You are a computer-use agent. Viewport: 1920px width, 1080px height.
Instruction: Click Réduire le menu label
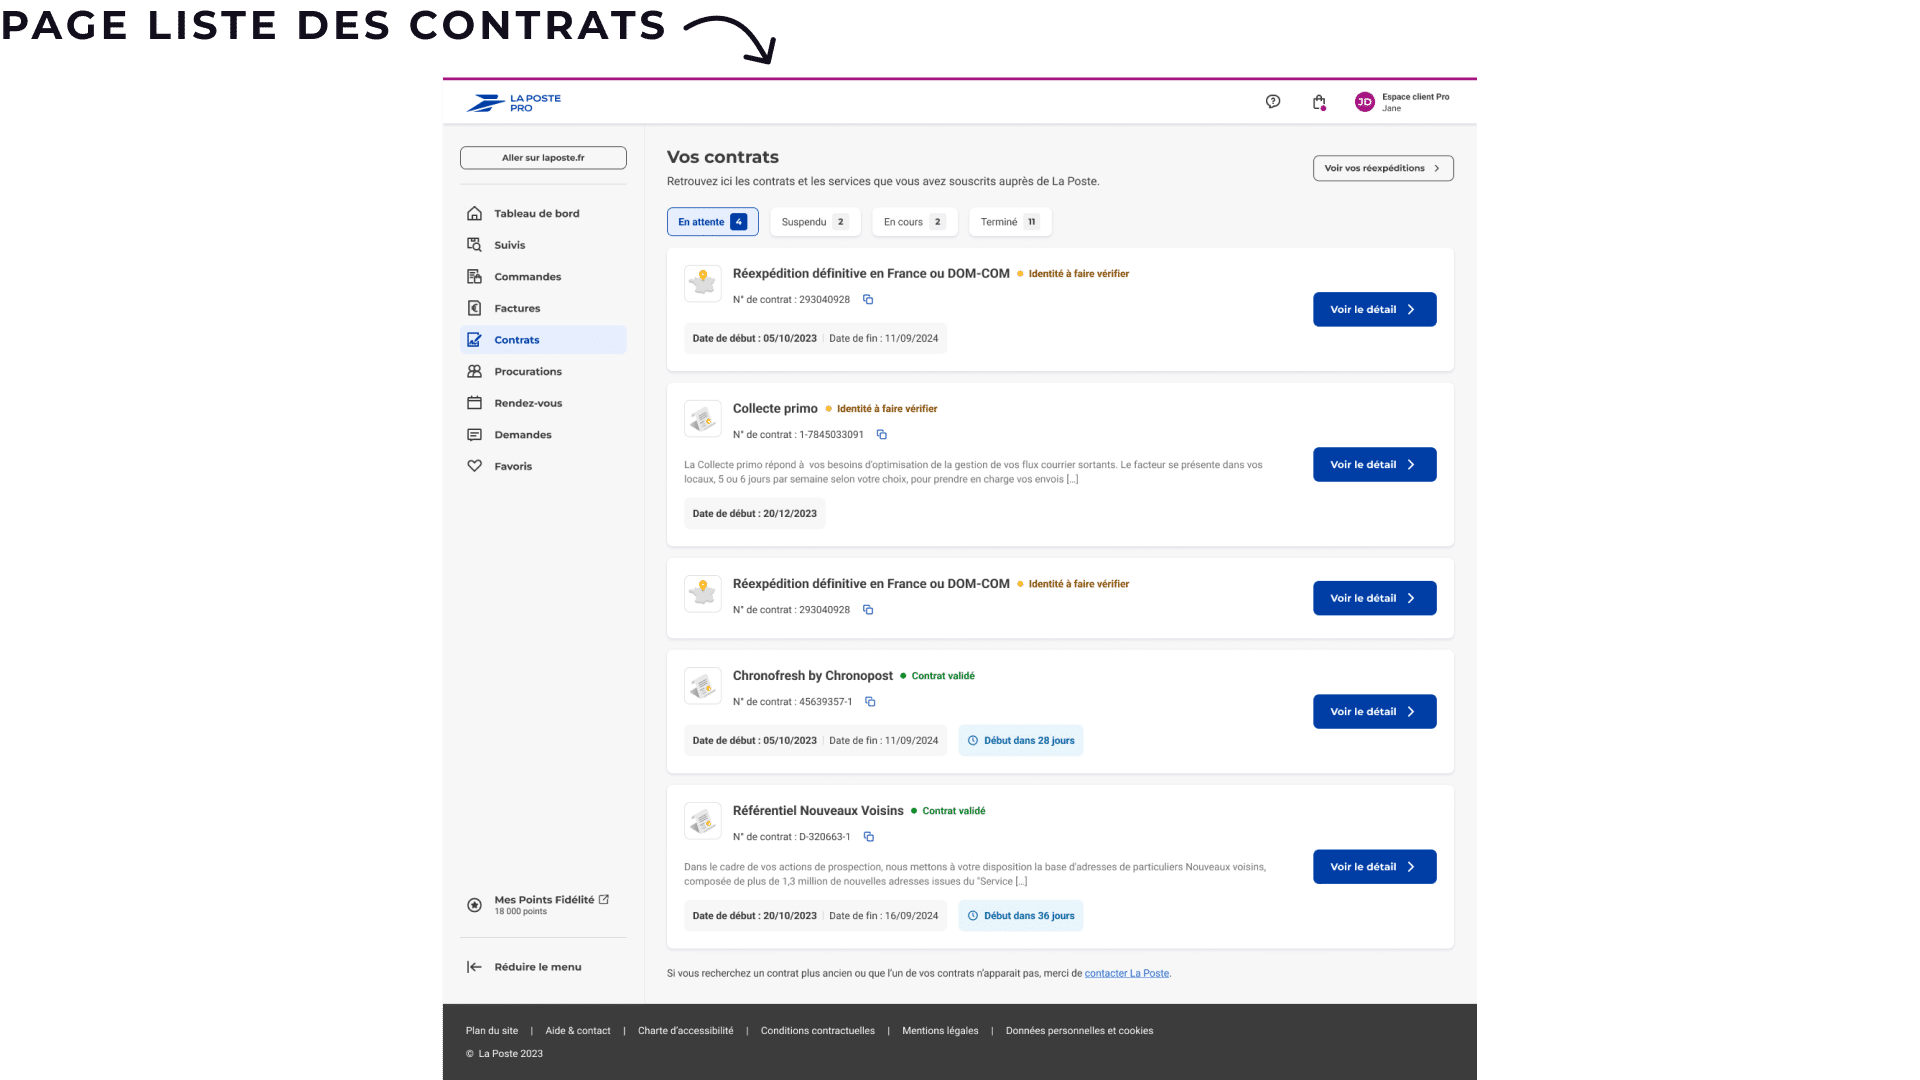(x=538, y=967)
